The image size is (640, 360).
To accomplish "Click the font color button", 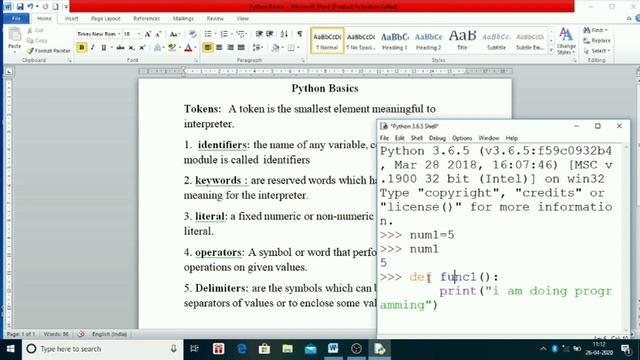I will (x=188, y=48).
